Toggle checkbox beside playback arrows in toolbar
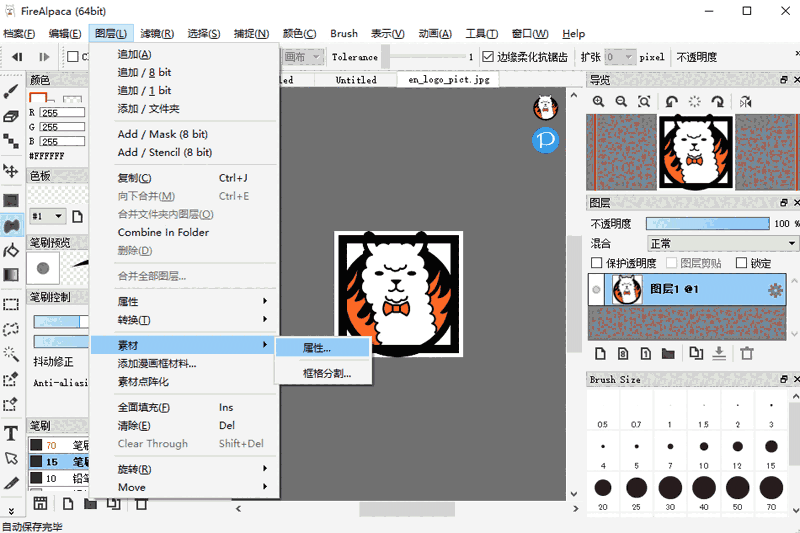This screenshot has width=800, height=533. pyautogui.click(x=72, y=57)
